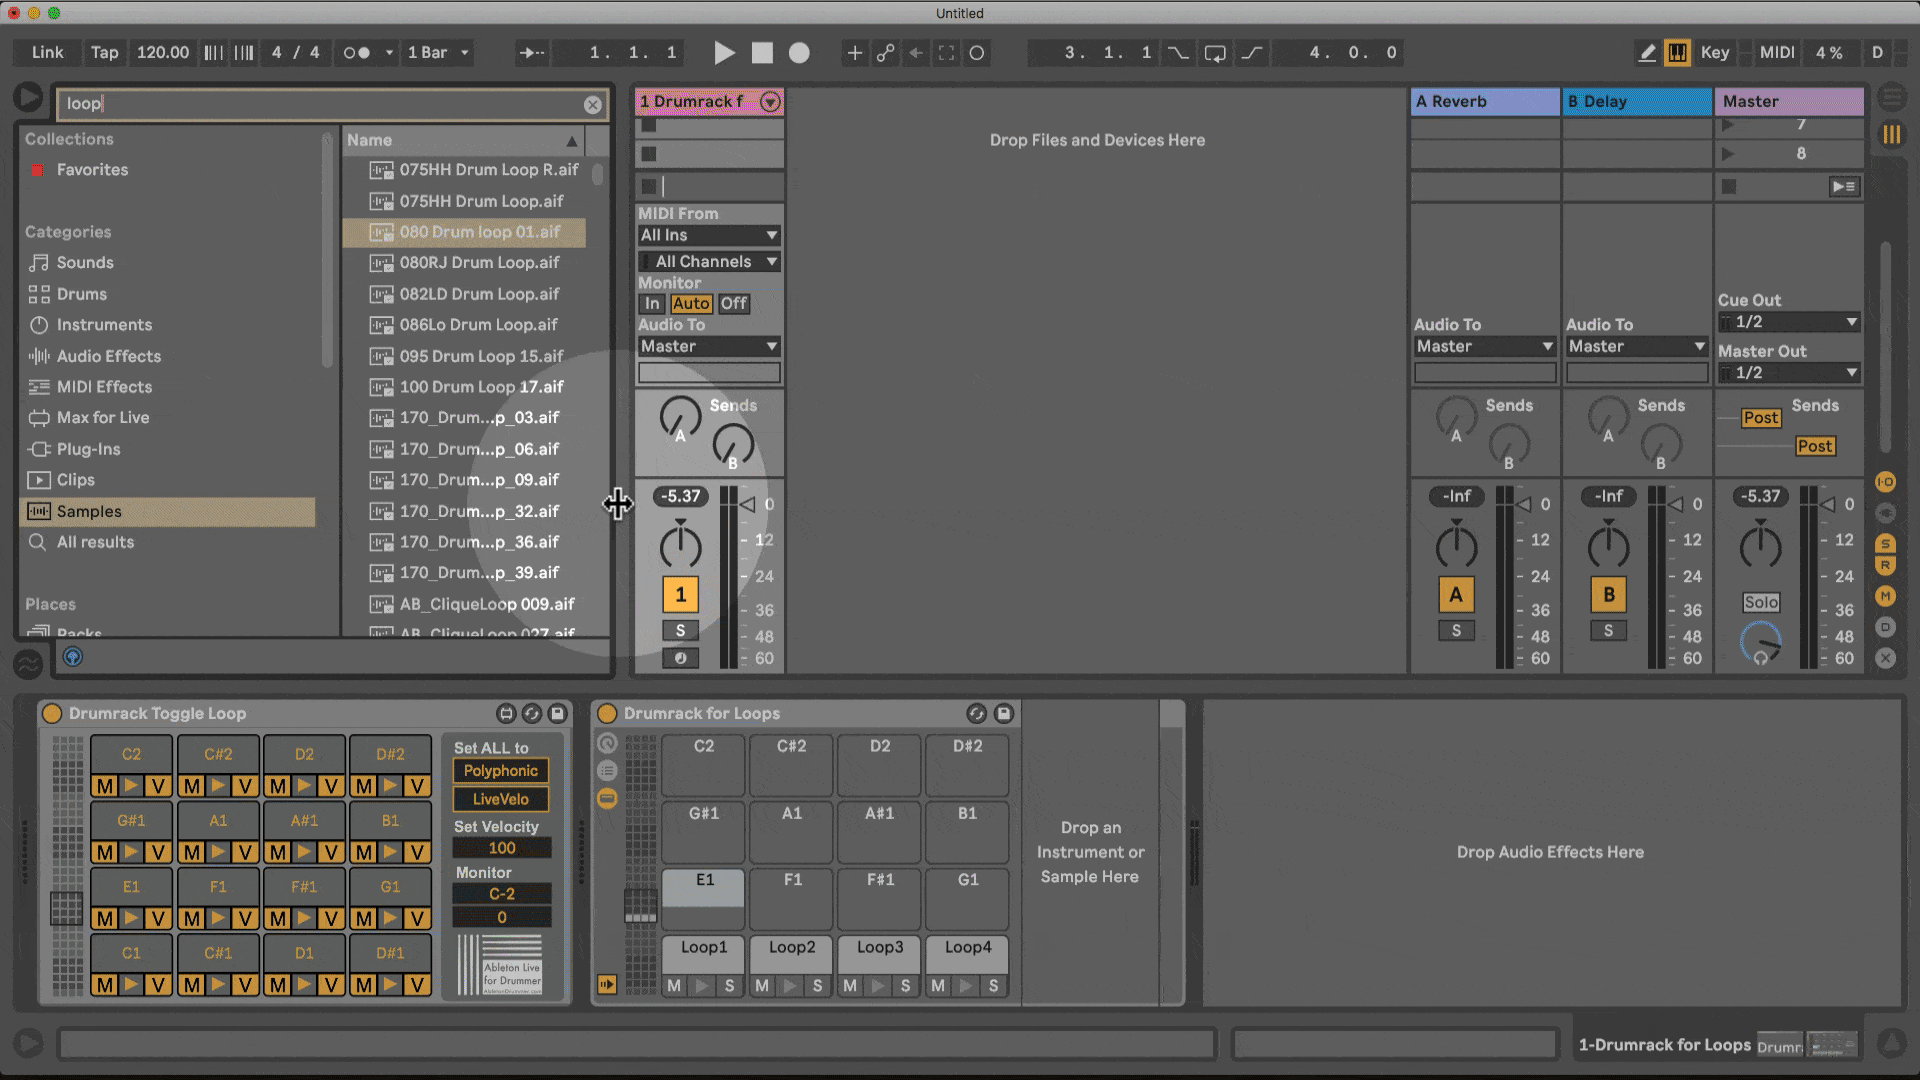Mute the Loop1 pad in Drumrack for Loops
This screenshot has height=1080, width=1920.
(x=674, y=985)
